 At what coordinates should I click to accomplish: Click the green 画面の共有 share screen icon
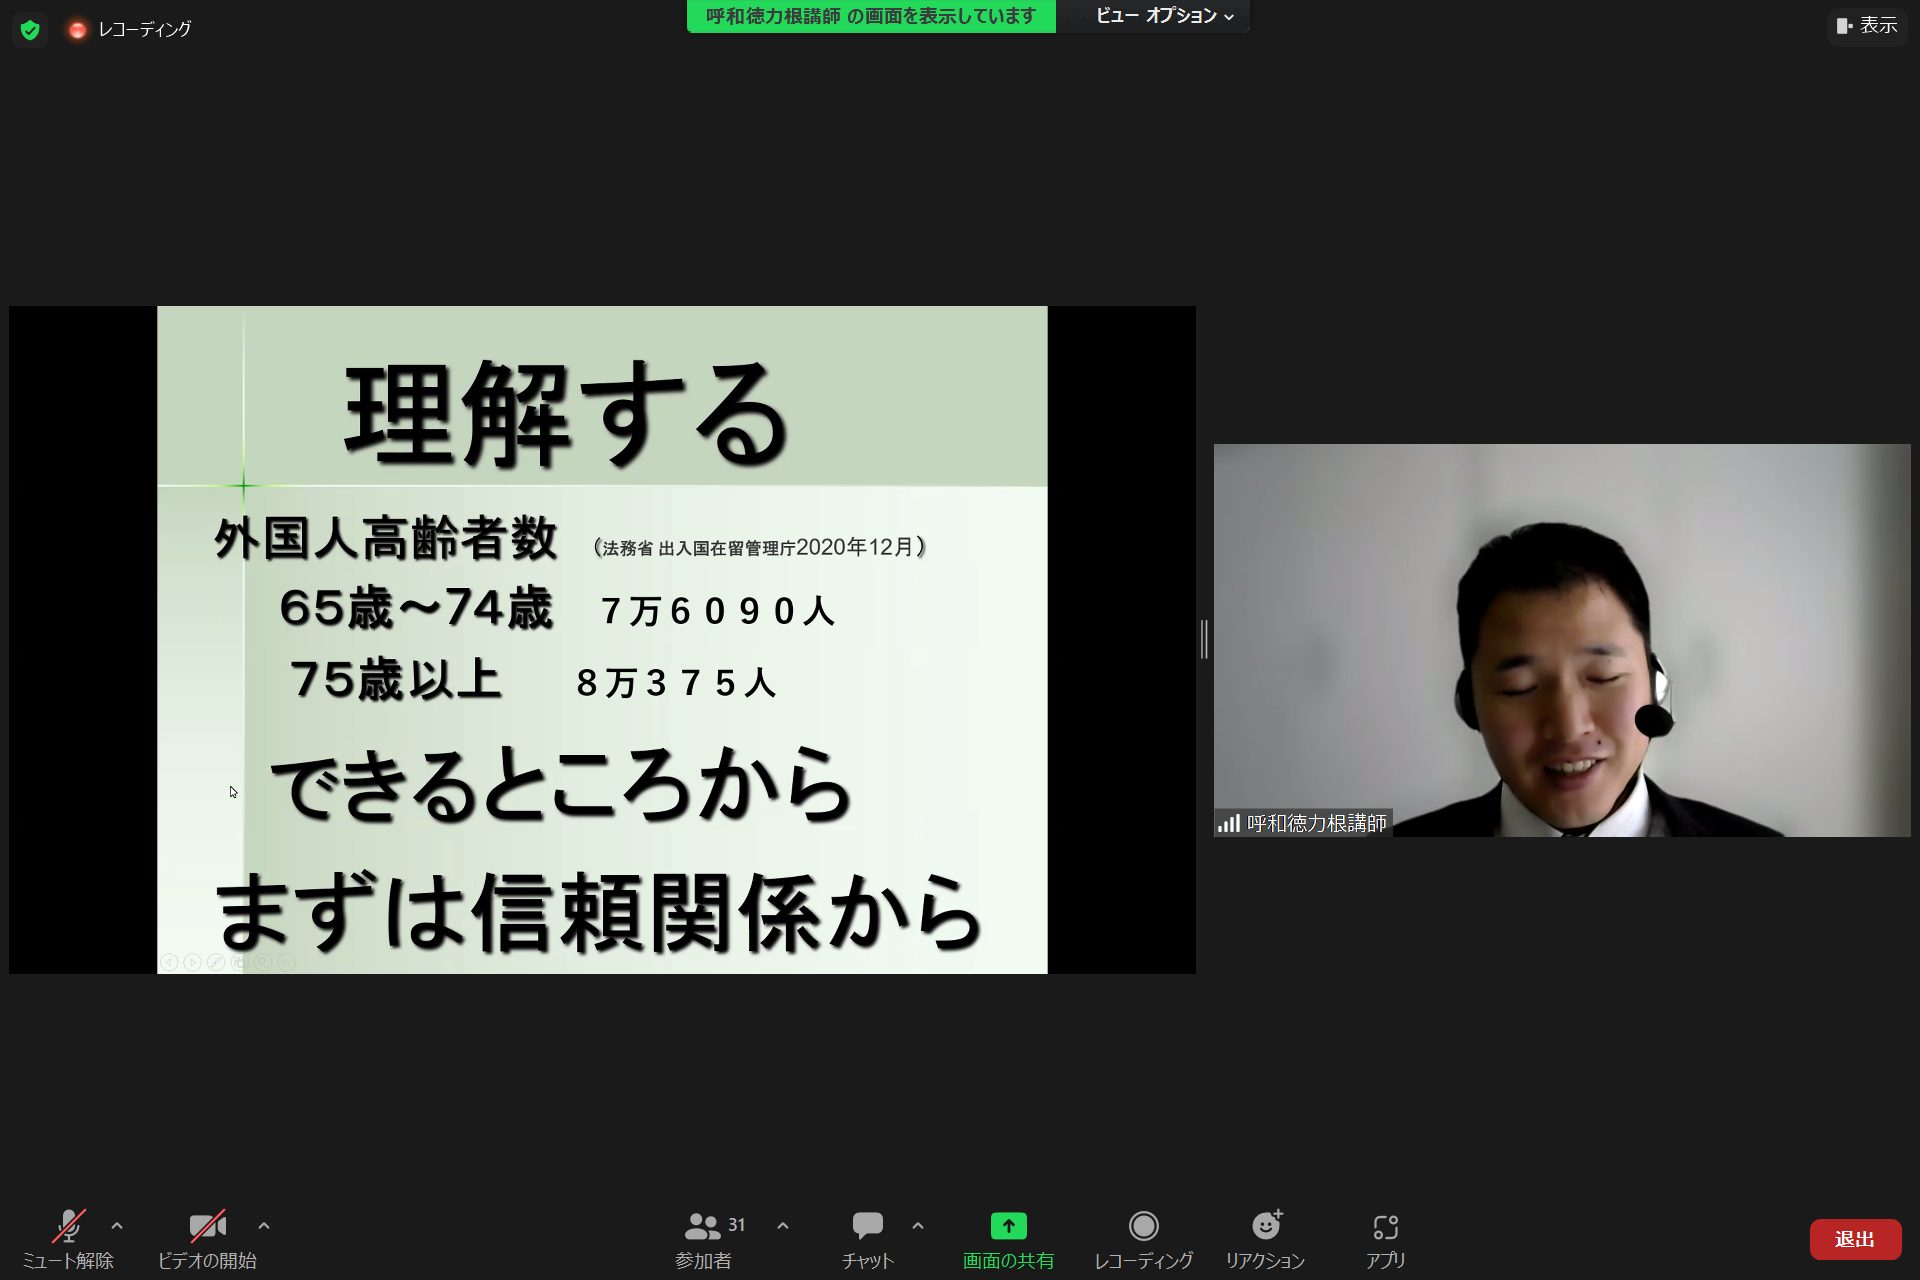click(1008, 1226)
